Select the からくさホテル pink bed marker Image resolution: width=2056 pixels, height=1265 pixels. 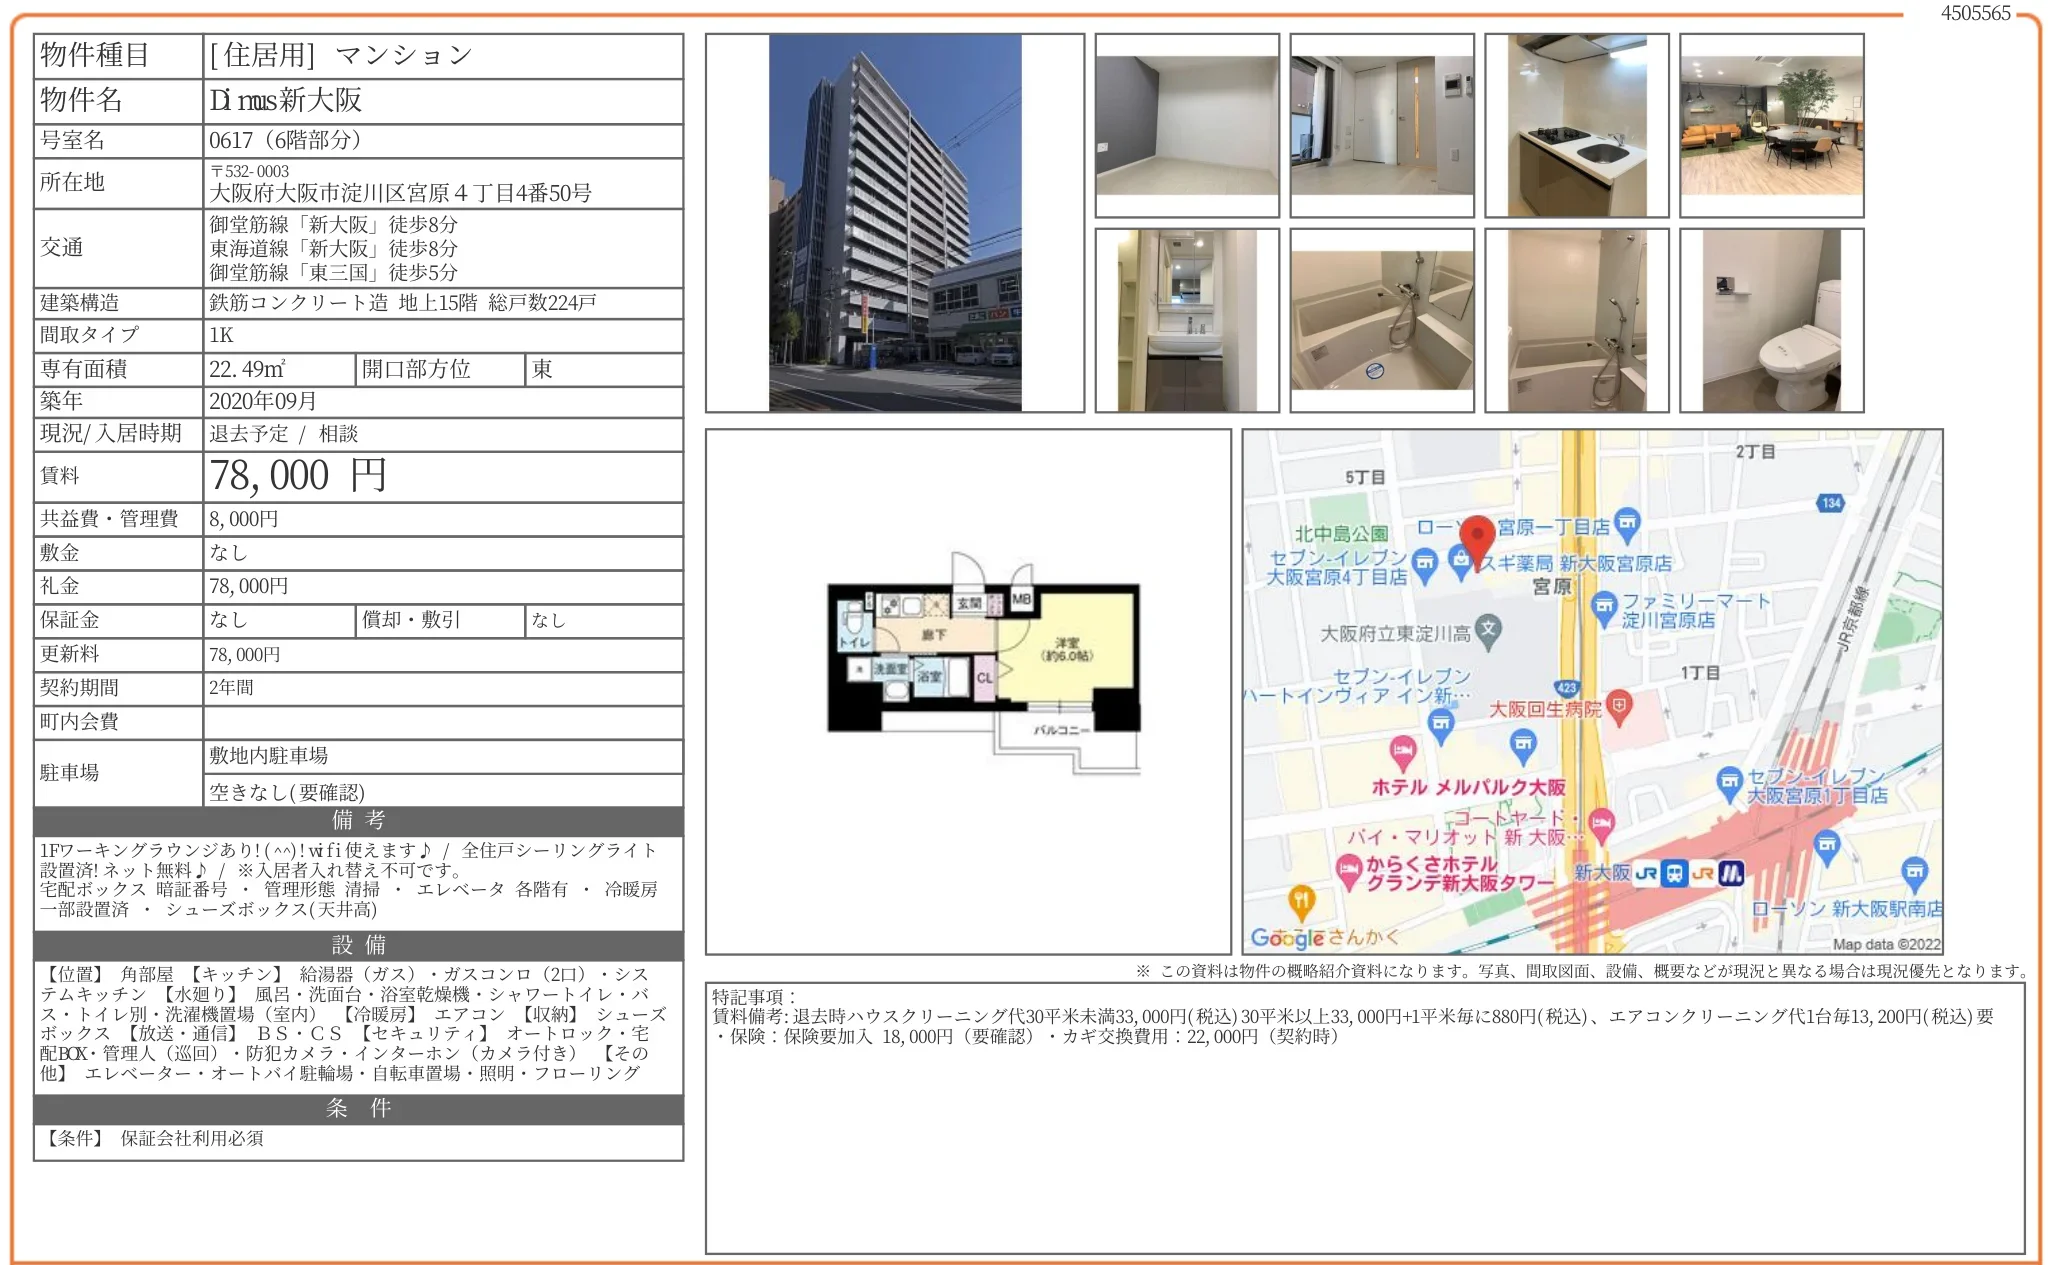[1349, 867]
